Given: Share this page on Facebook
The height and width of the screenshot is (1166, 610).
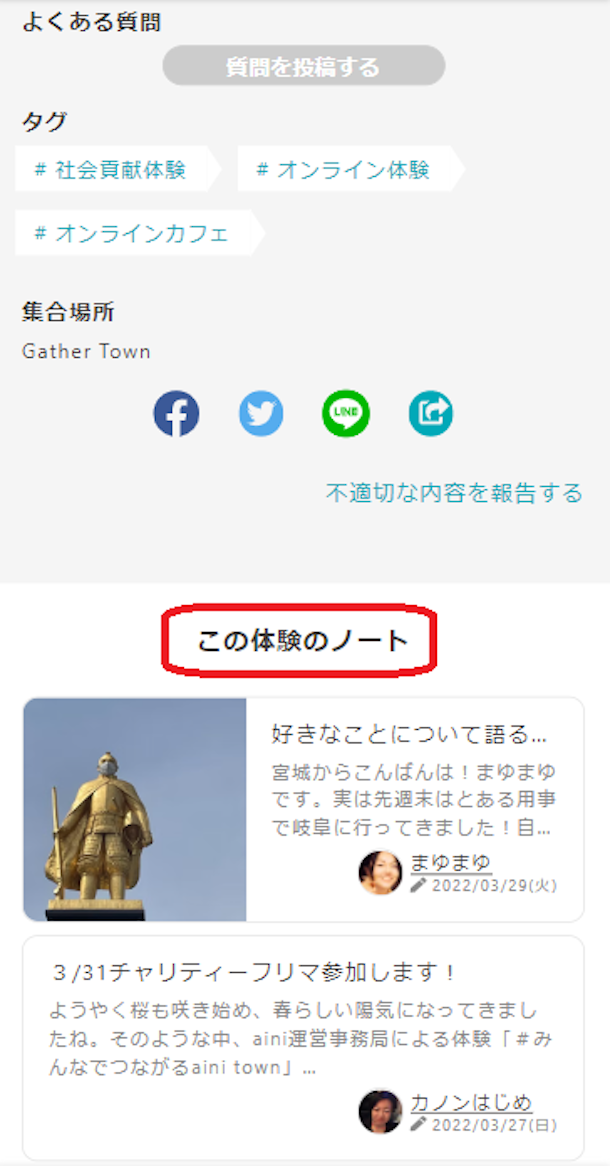Looking at the screenshot, I should click(176, 413).
